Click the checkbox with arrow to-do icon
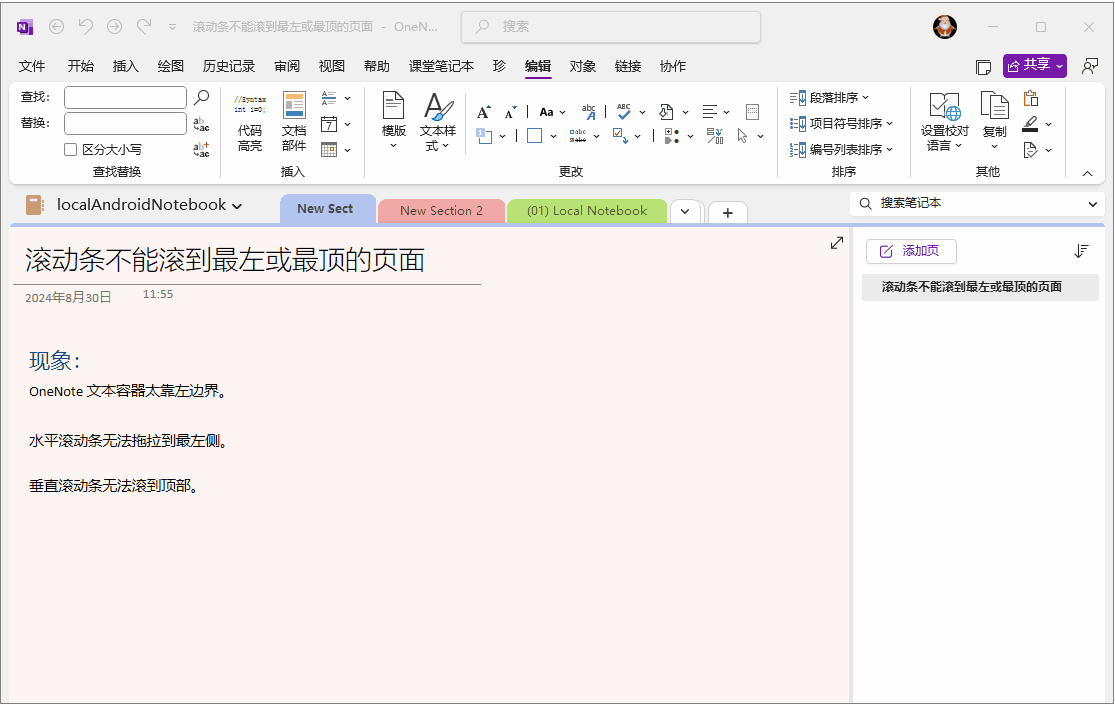This screenshot has height=705, width=1115. click(620, 136)
